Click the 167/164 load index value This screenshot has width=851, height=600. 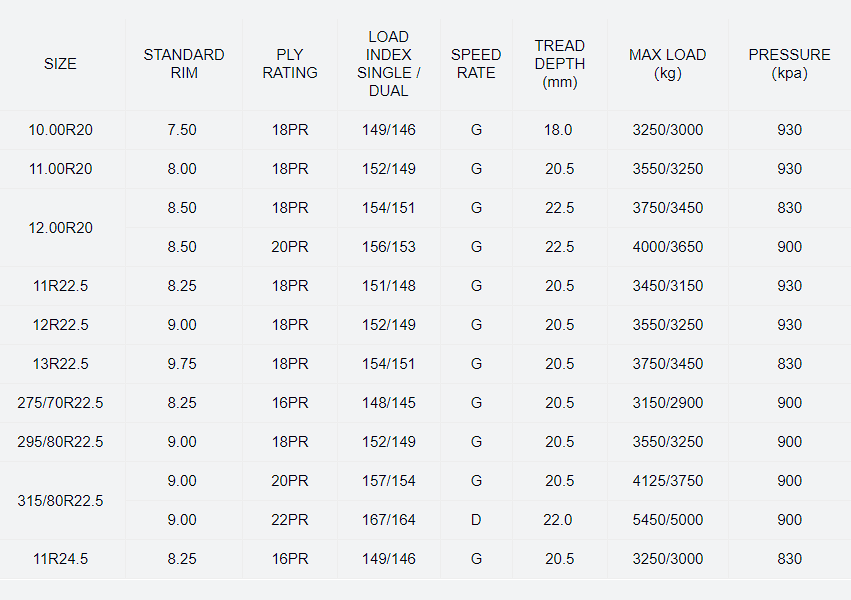(x=389, y=520)
